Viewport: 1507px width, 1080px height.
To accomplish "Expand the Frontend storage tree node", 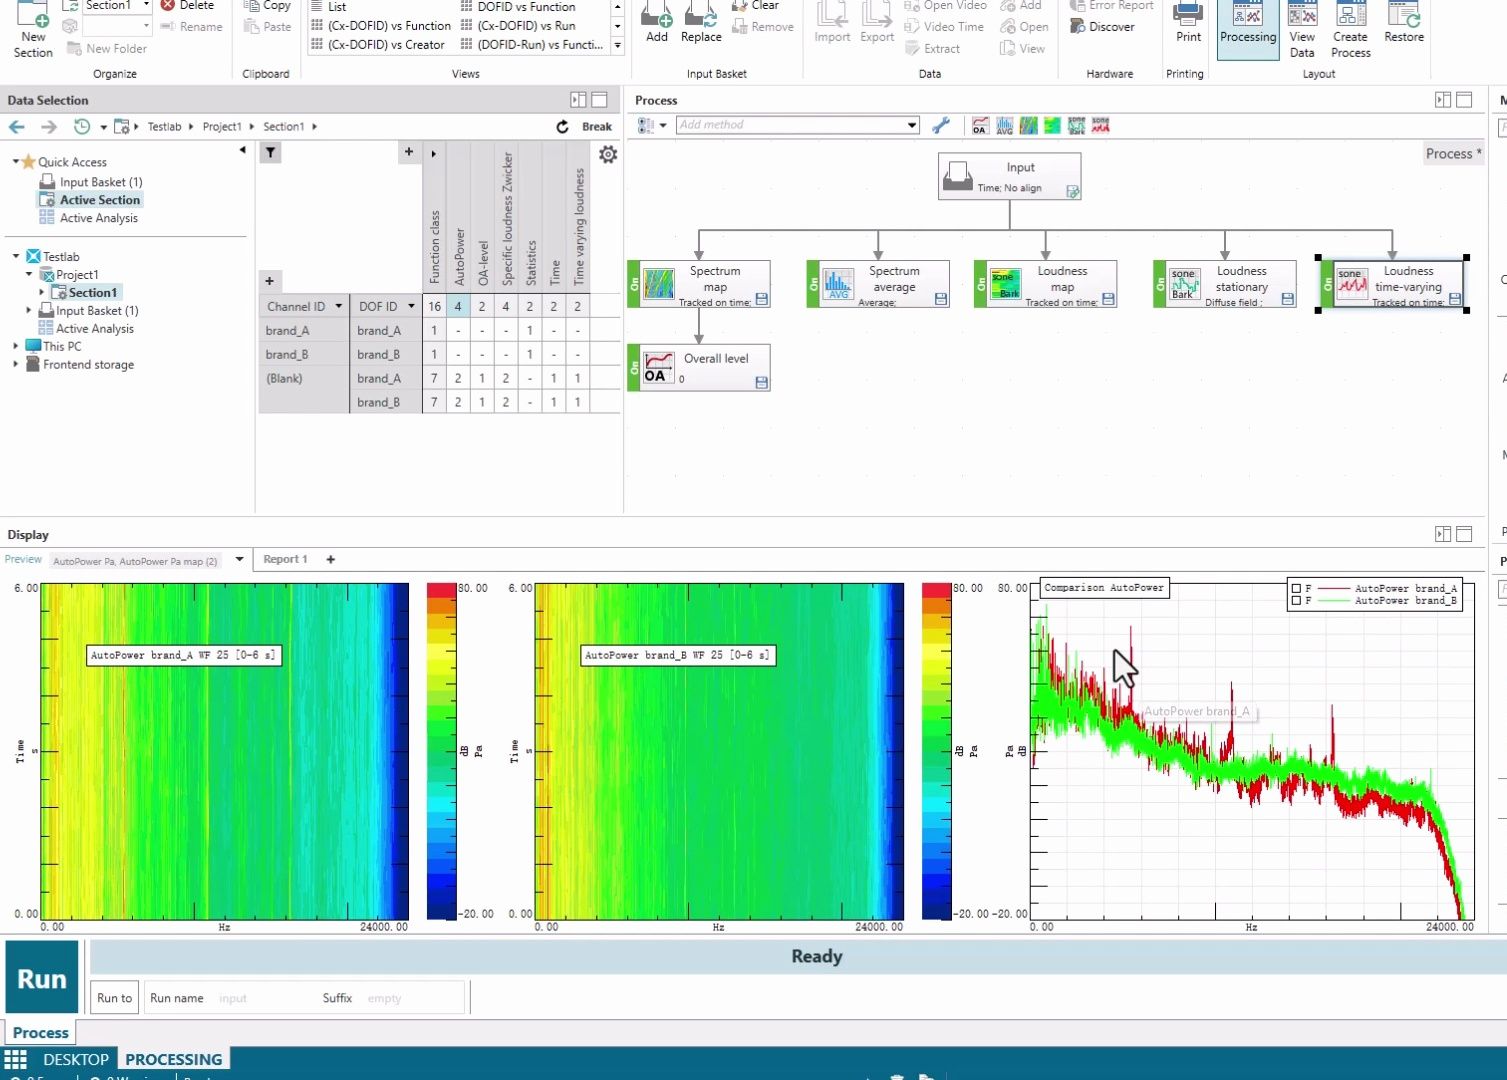I will 16,364.
